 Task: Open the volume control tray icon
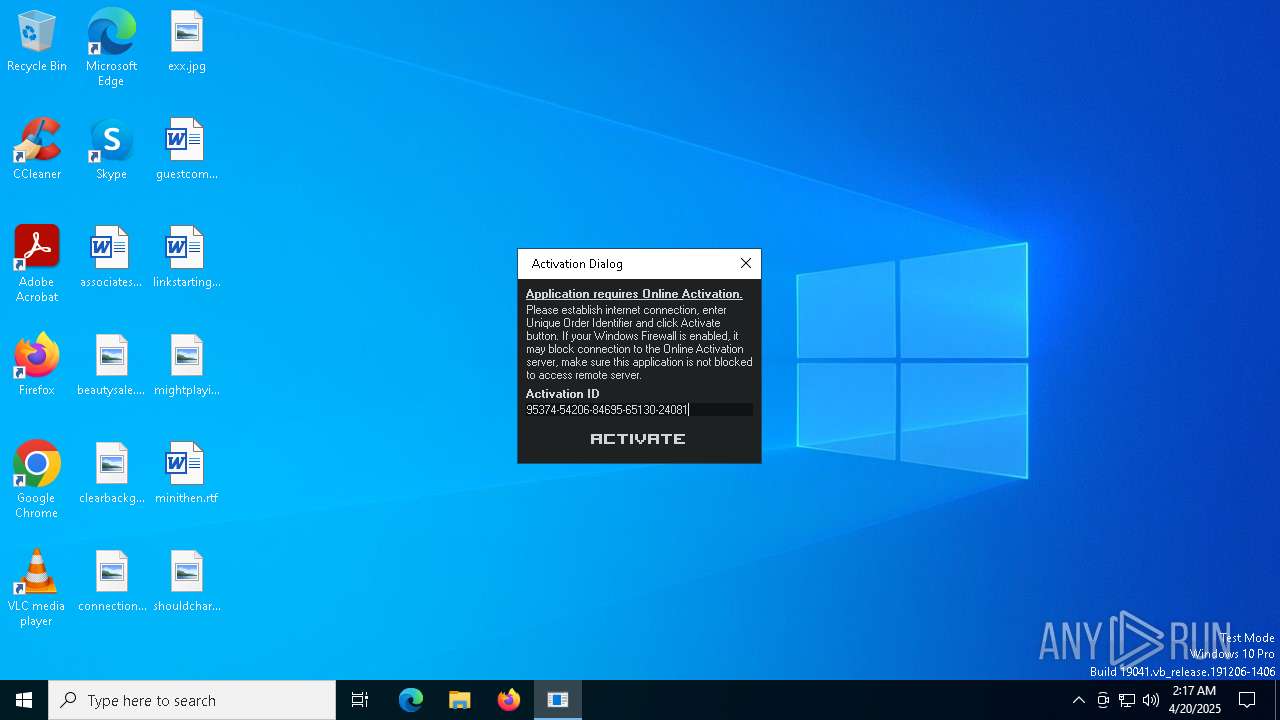tap(1151, 700)
